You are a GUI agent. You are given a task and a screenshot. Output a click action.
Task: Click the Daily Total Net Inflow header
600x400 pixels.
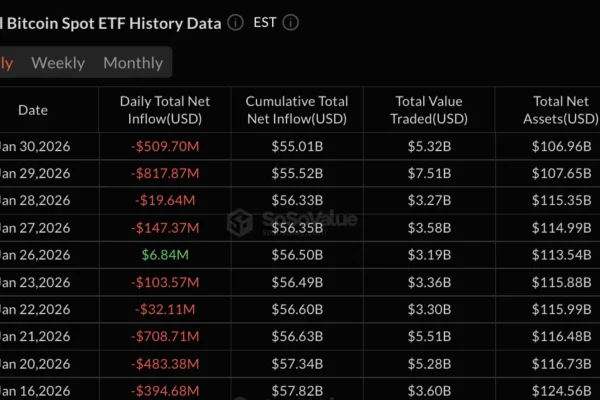pyautogui.click(x=165, y=110)
